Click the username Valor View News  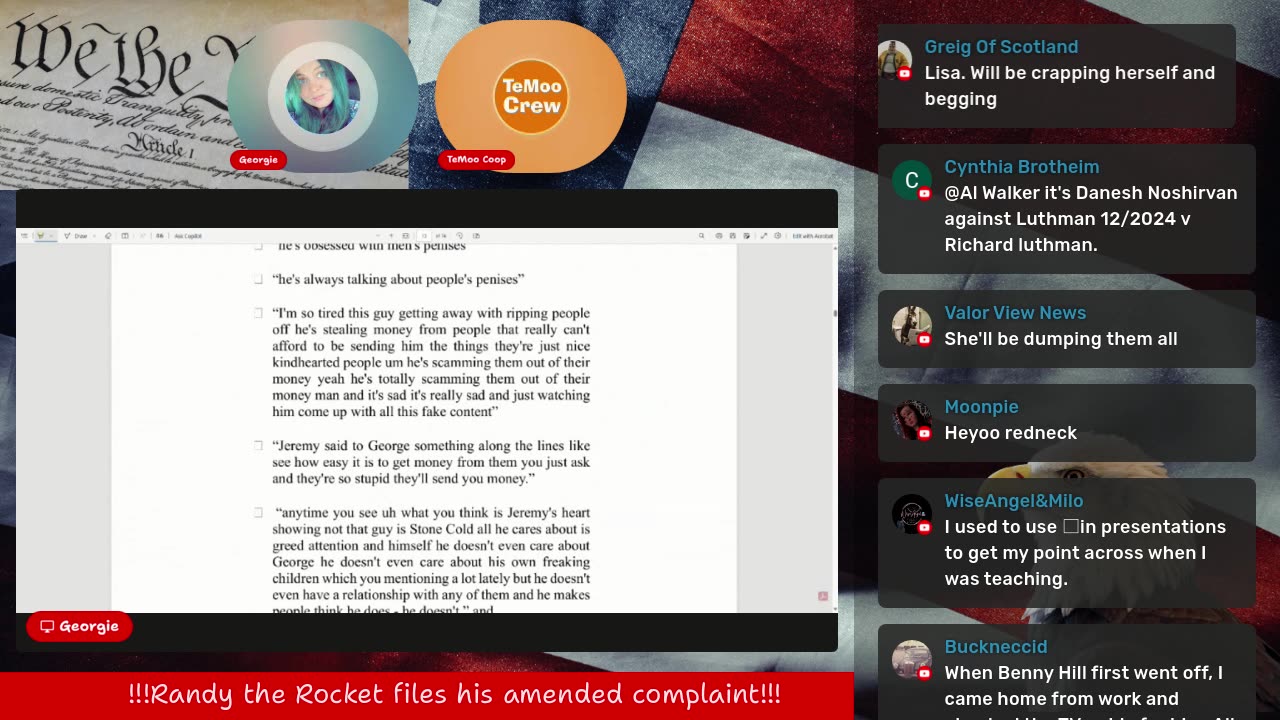coord(1015,313)
